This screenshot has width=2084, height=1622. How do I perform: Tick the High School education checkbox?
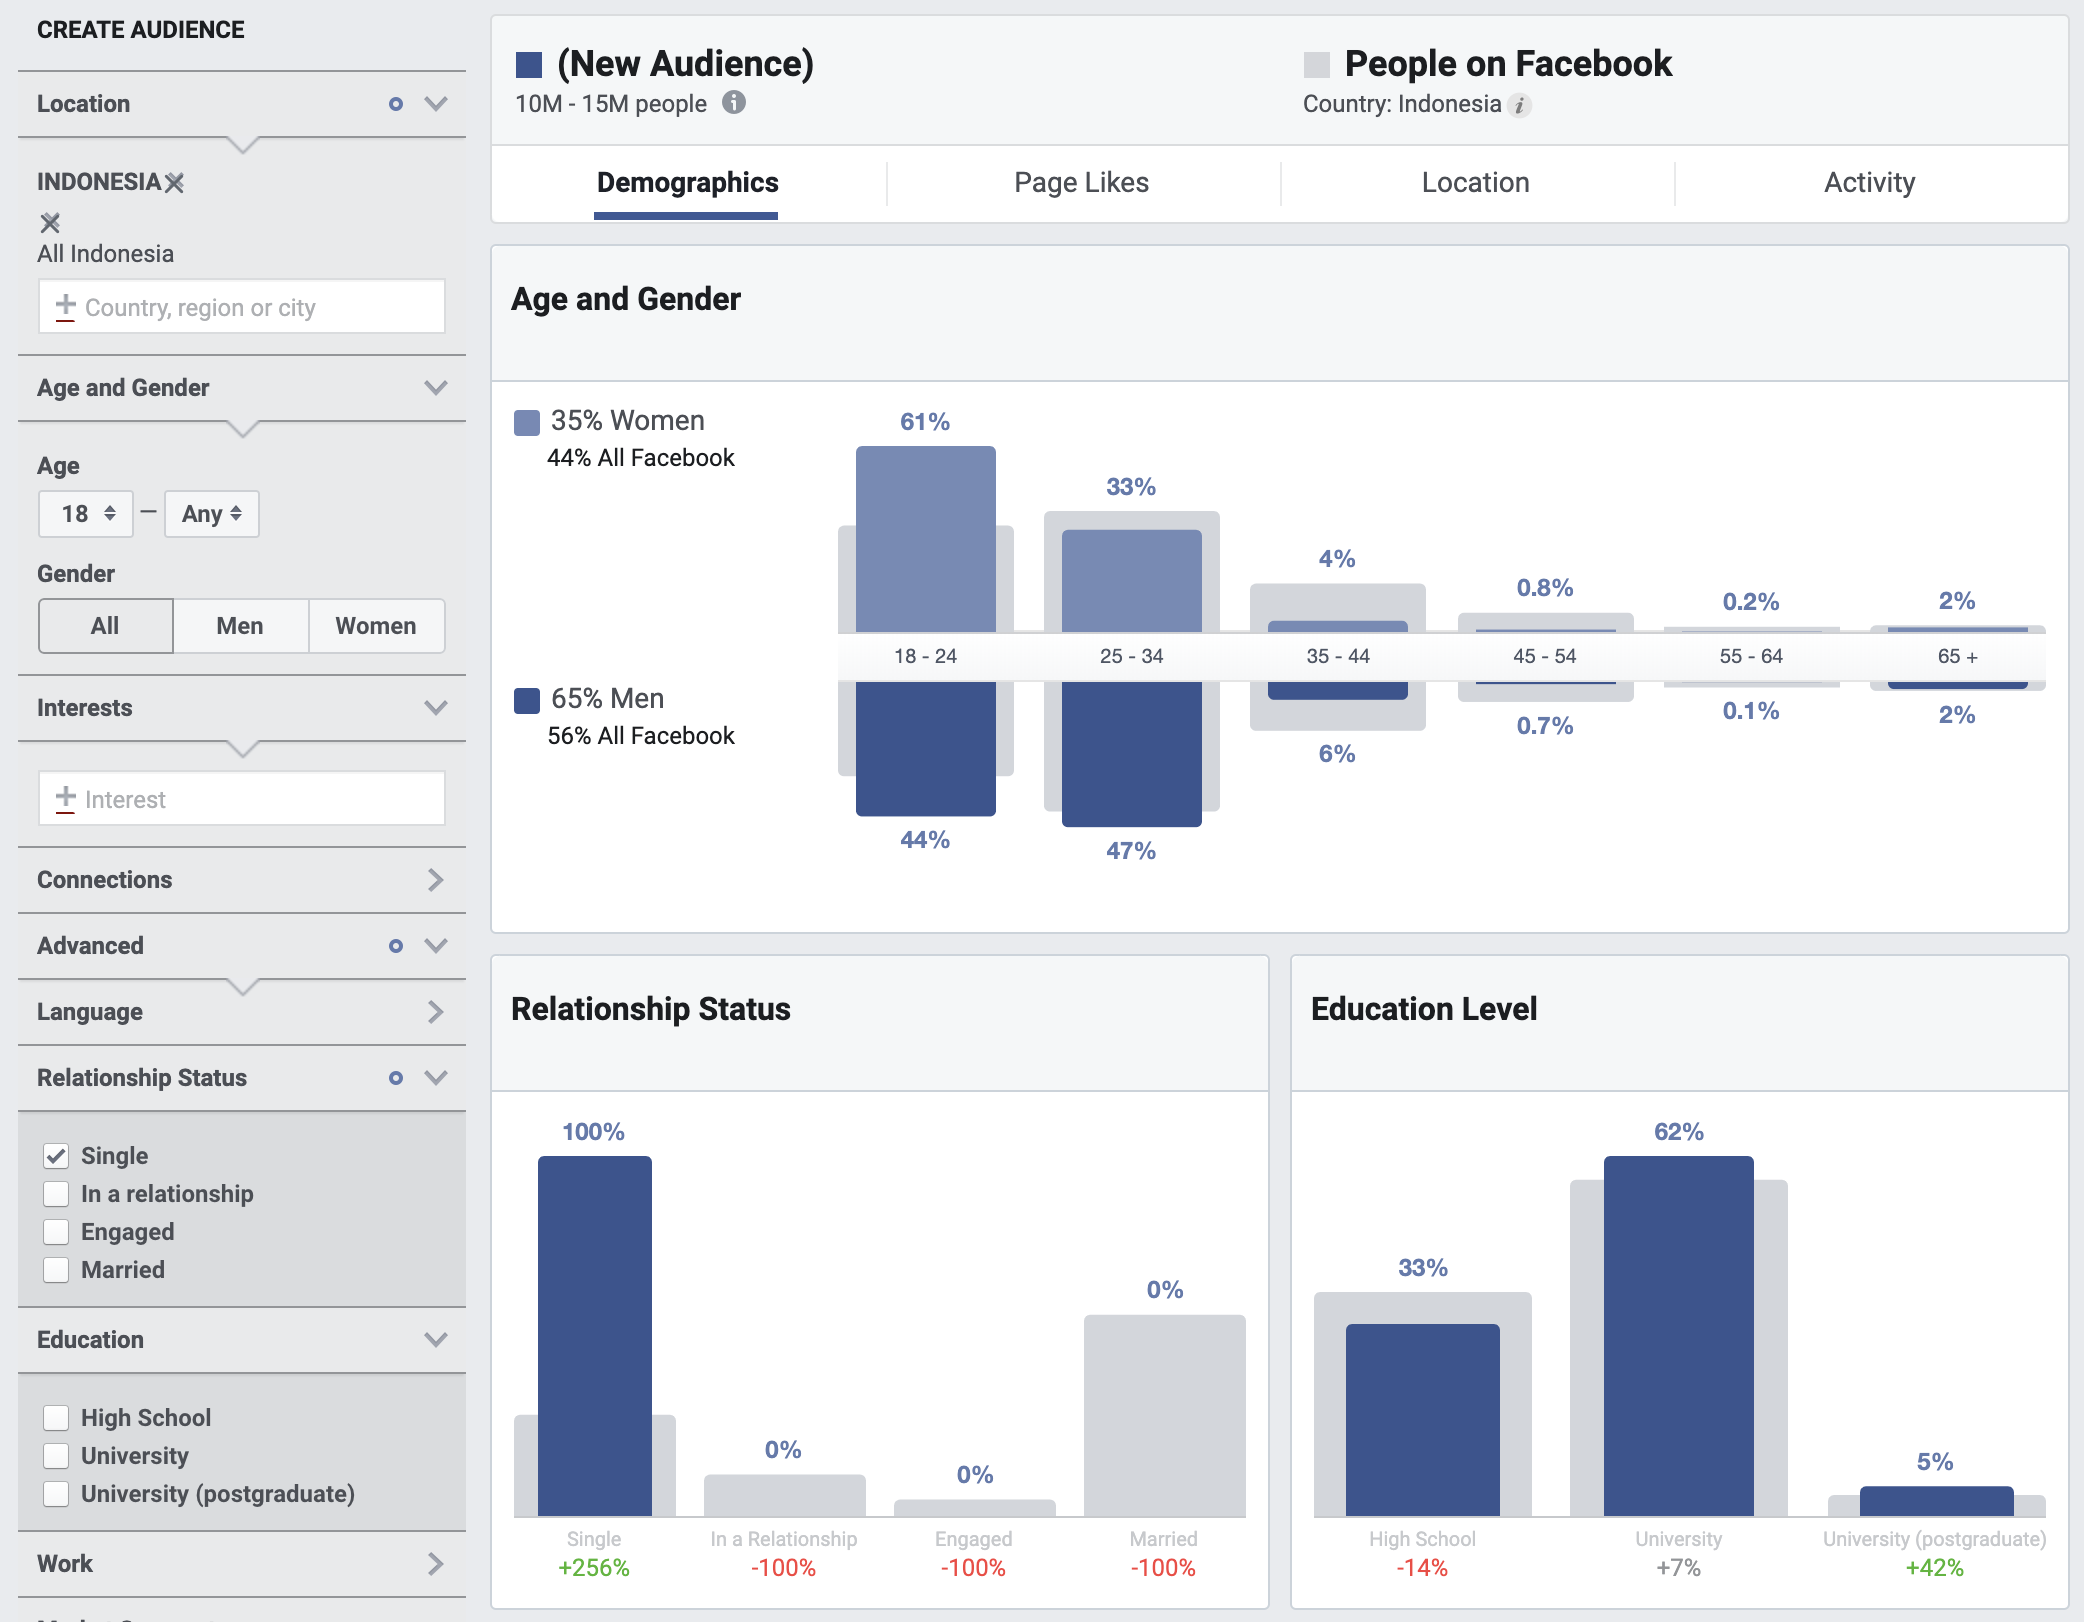[56, 1418]
